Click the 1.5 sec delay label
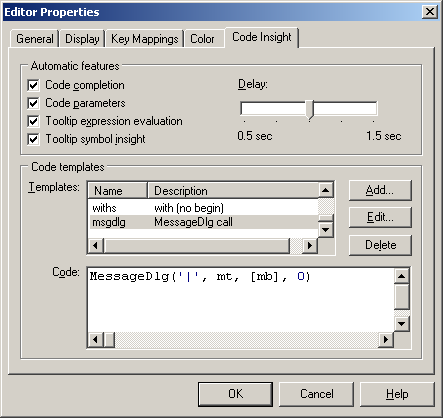443x418 pixels. (384, 136)
